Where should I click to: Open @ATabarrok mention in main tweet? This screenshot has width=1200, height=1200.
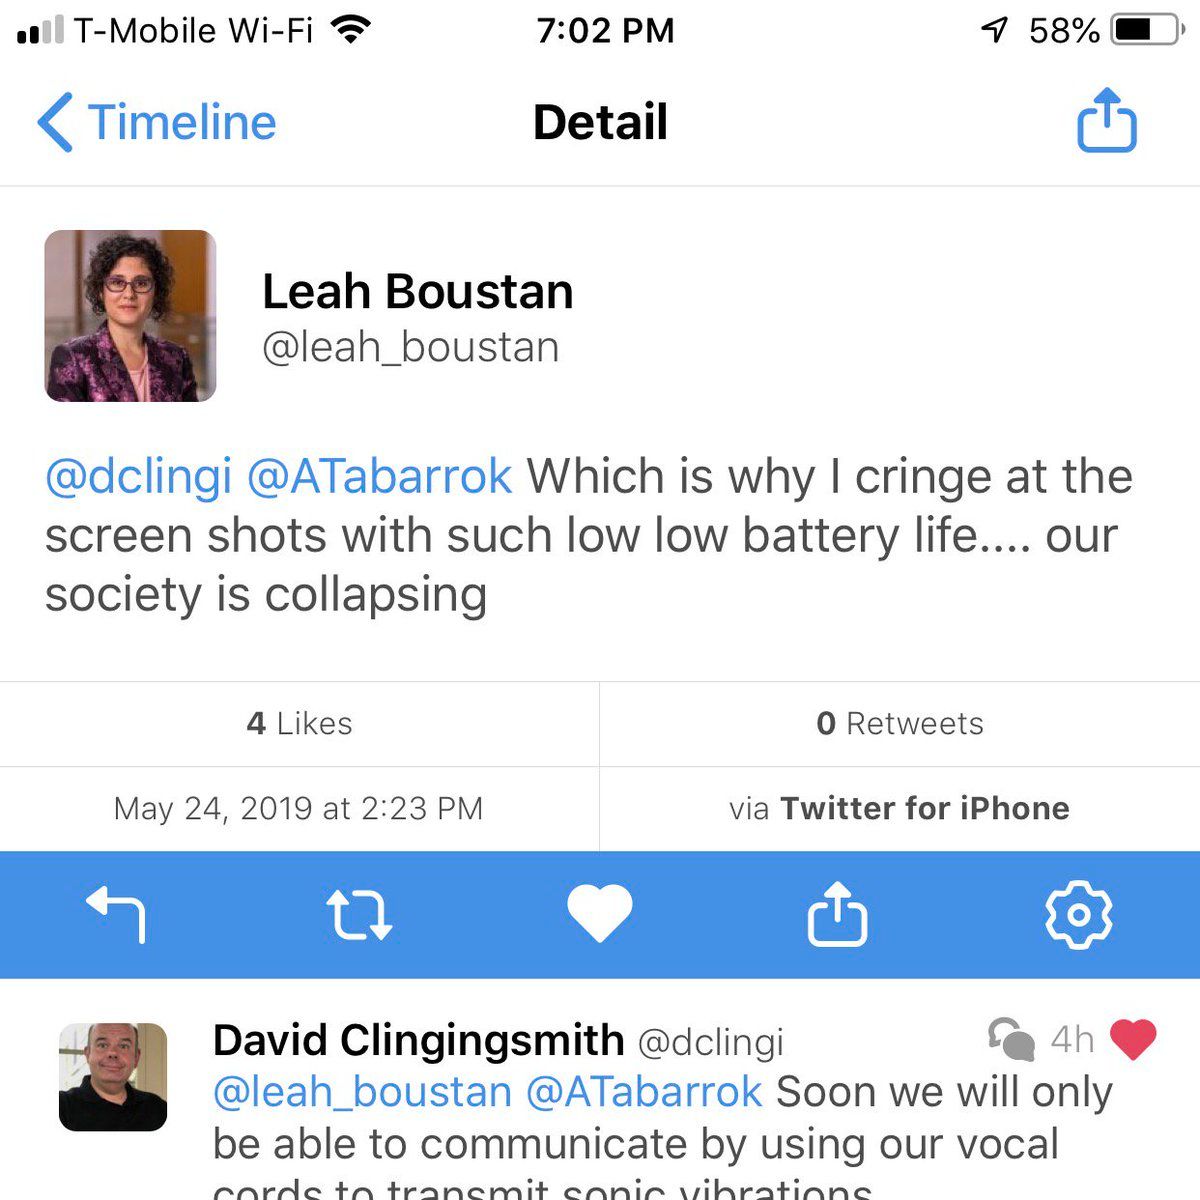coord(379,477)
